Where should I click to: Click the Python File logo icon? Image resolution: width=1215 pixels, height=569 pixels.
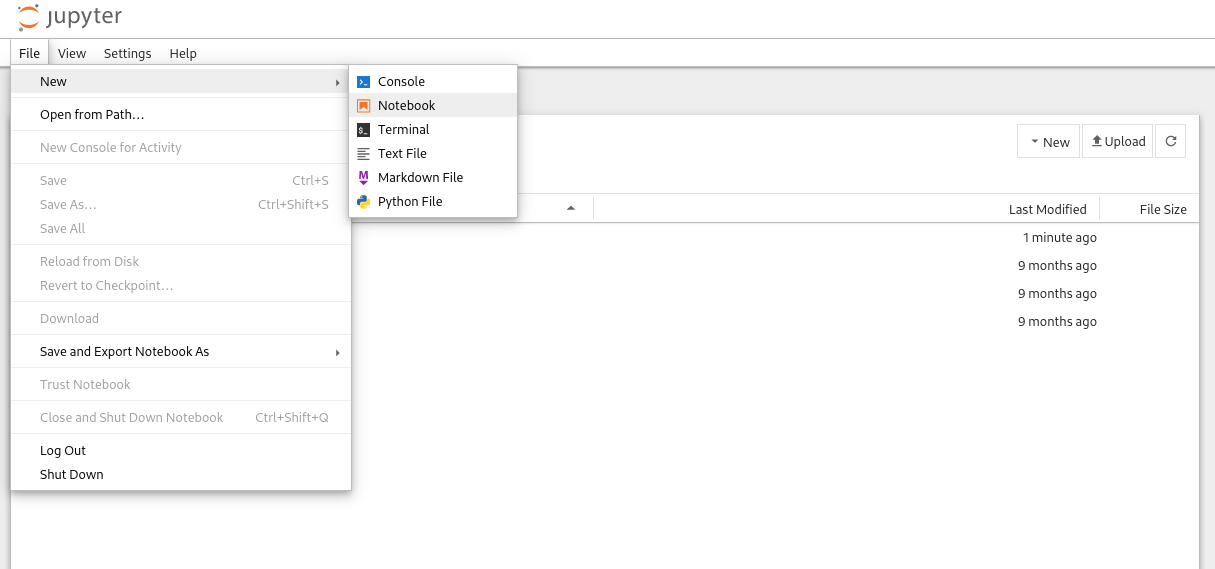point(363,202)
